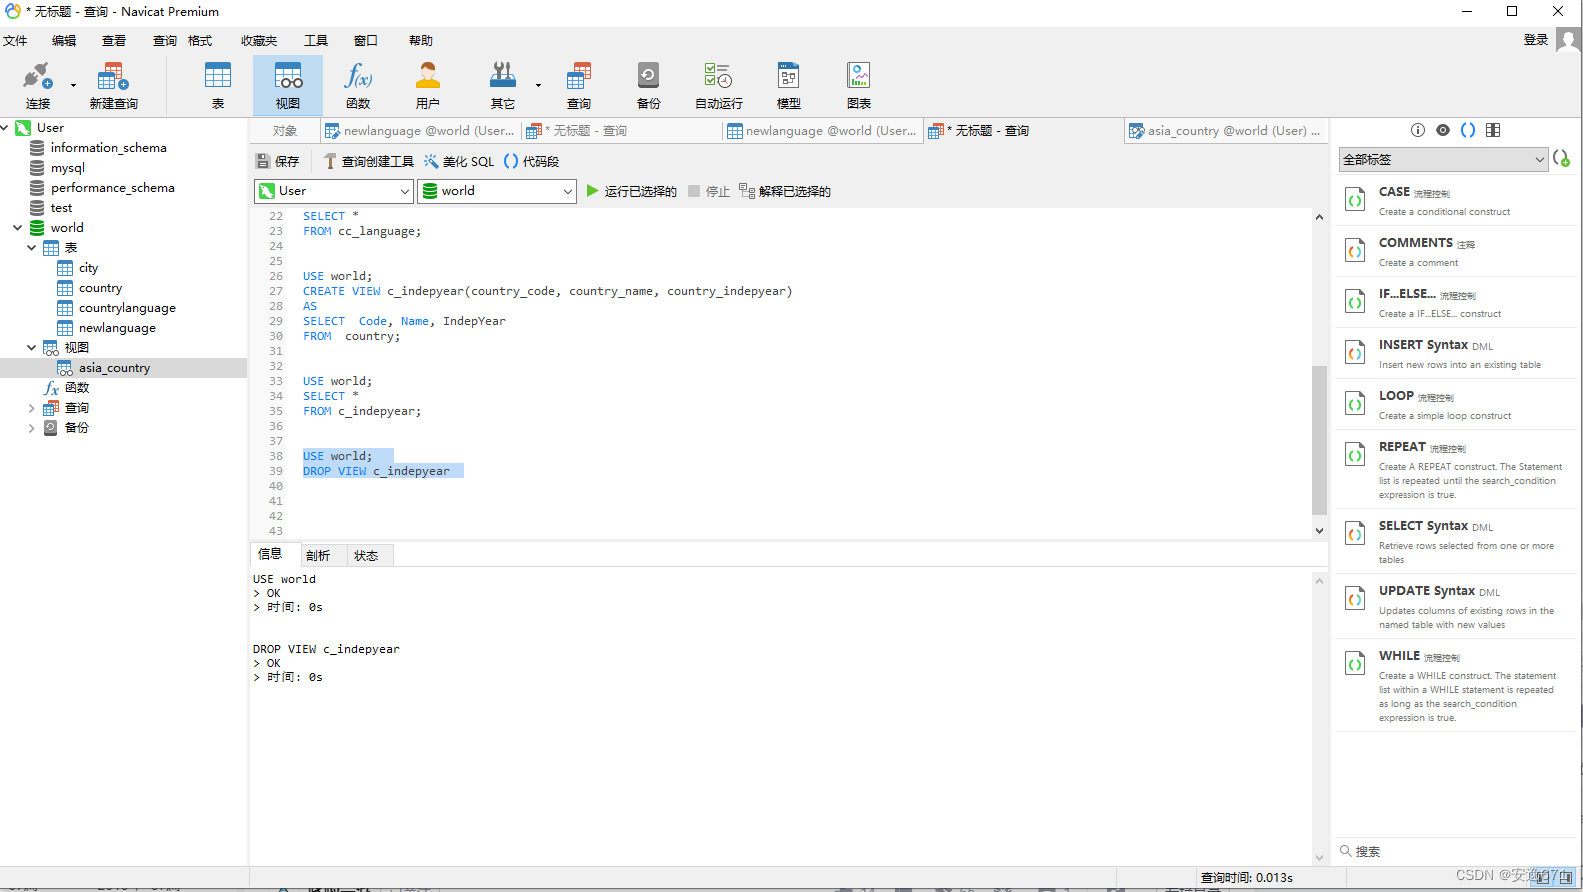Open the 代码段 code snippet toggle

532,161
